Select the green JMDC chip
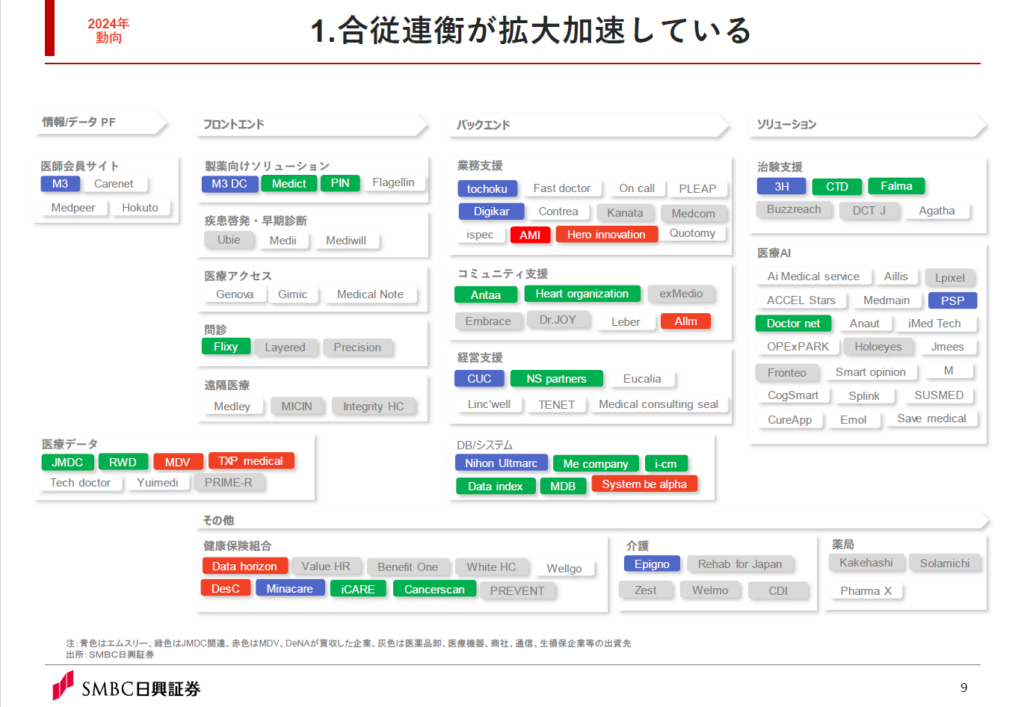Viewport: 1024px width, 707px height. point(67,462)
